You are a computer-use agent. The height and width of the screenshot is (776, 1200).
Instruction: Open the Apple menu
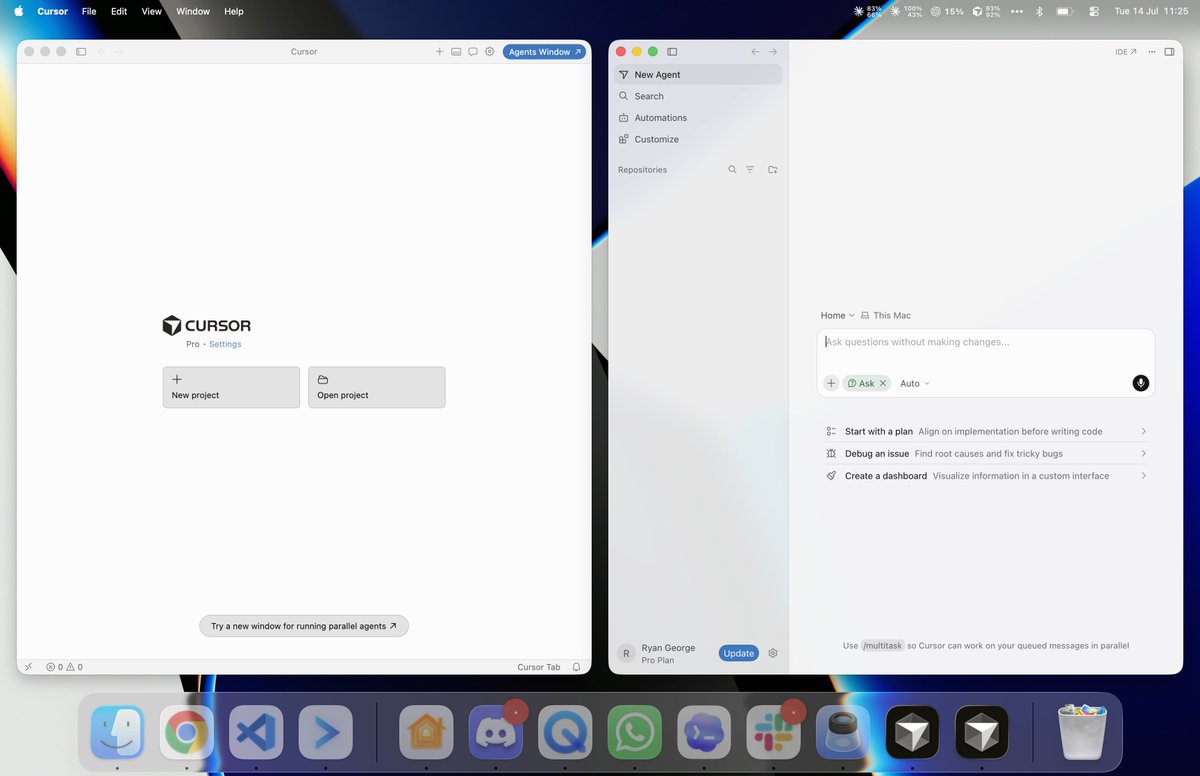tap(18, 11)
